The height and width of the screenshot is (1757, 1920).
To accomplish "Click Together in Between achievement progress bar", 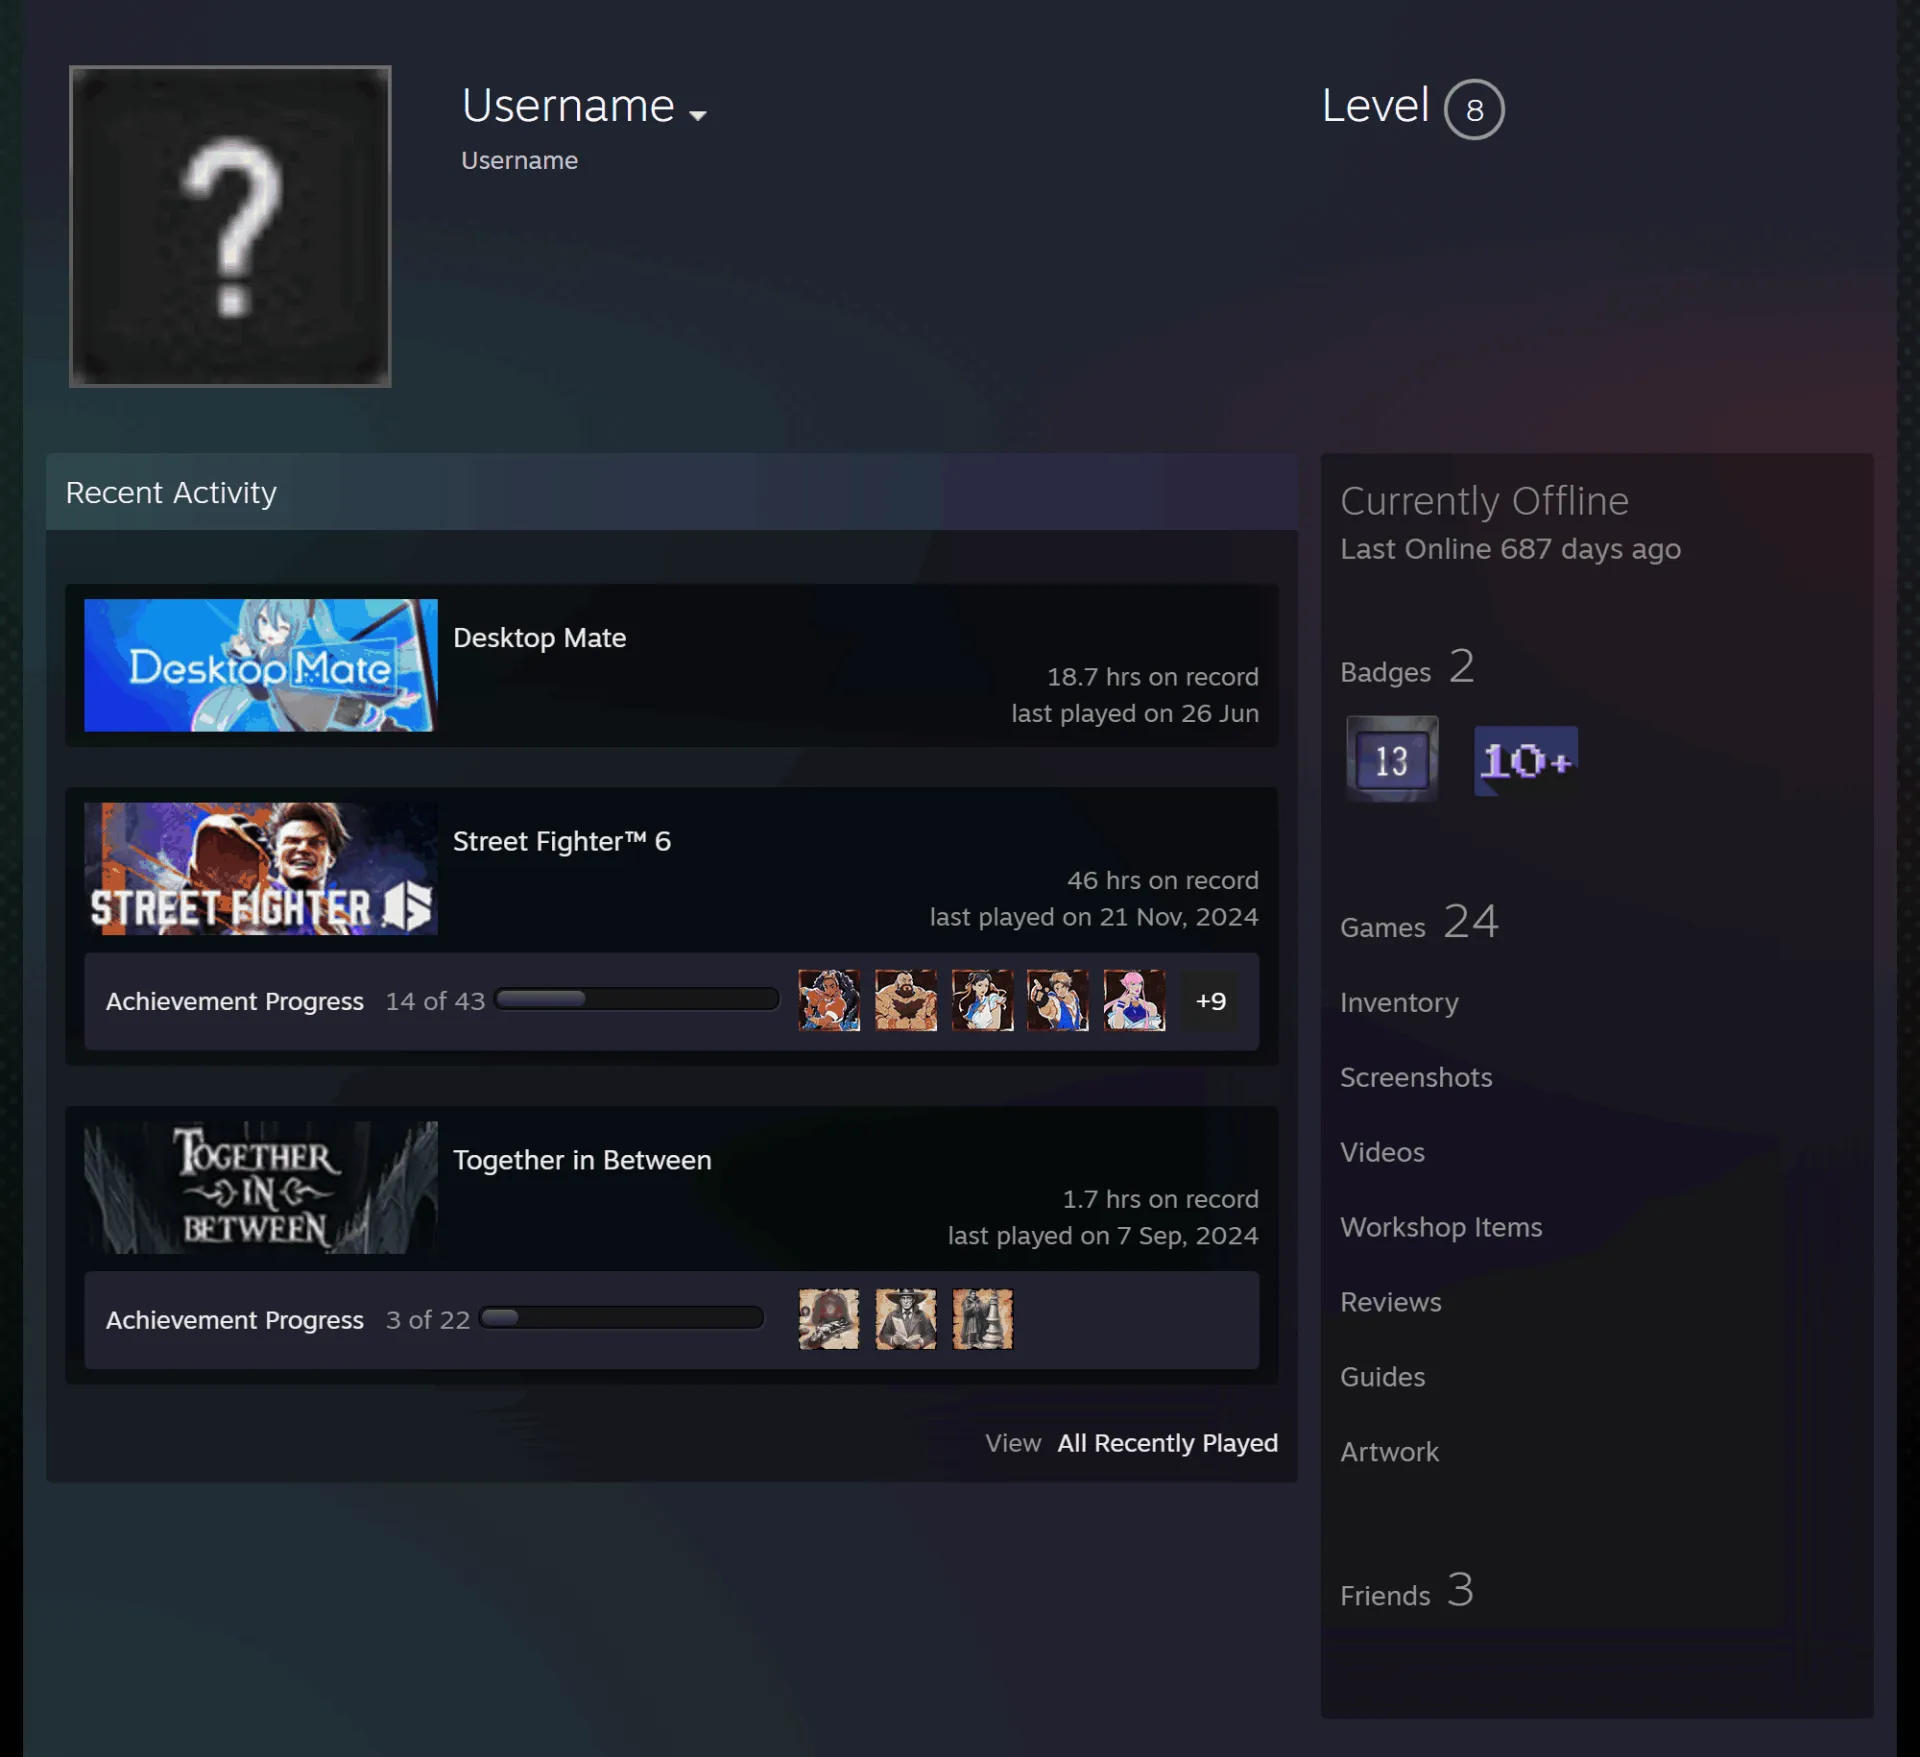I will [622, 1318].
